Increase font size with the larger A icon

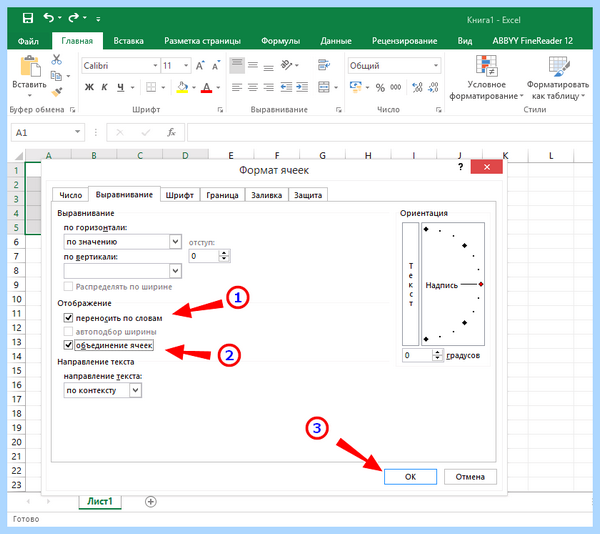200,65
